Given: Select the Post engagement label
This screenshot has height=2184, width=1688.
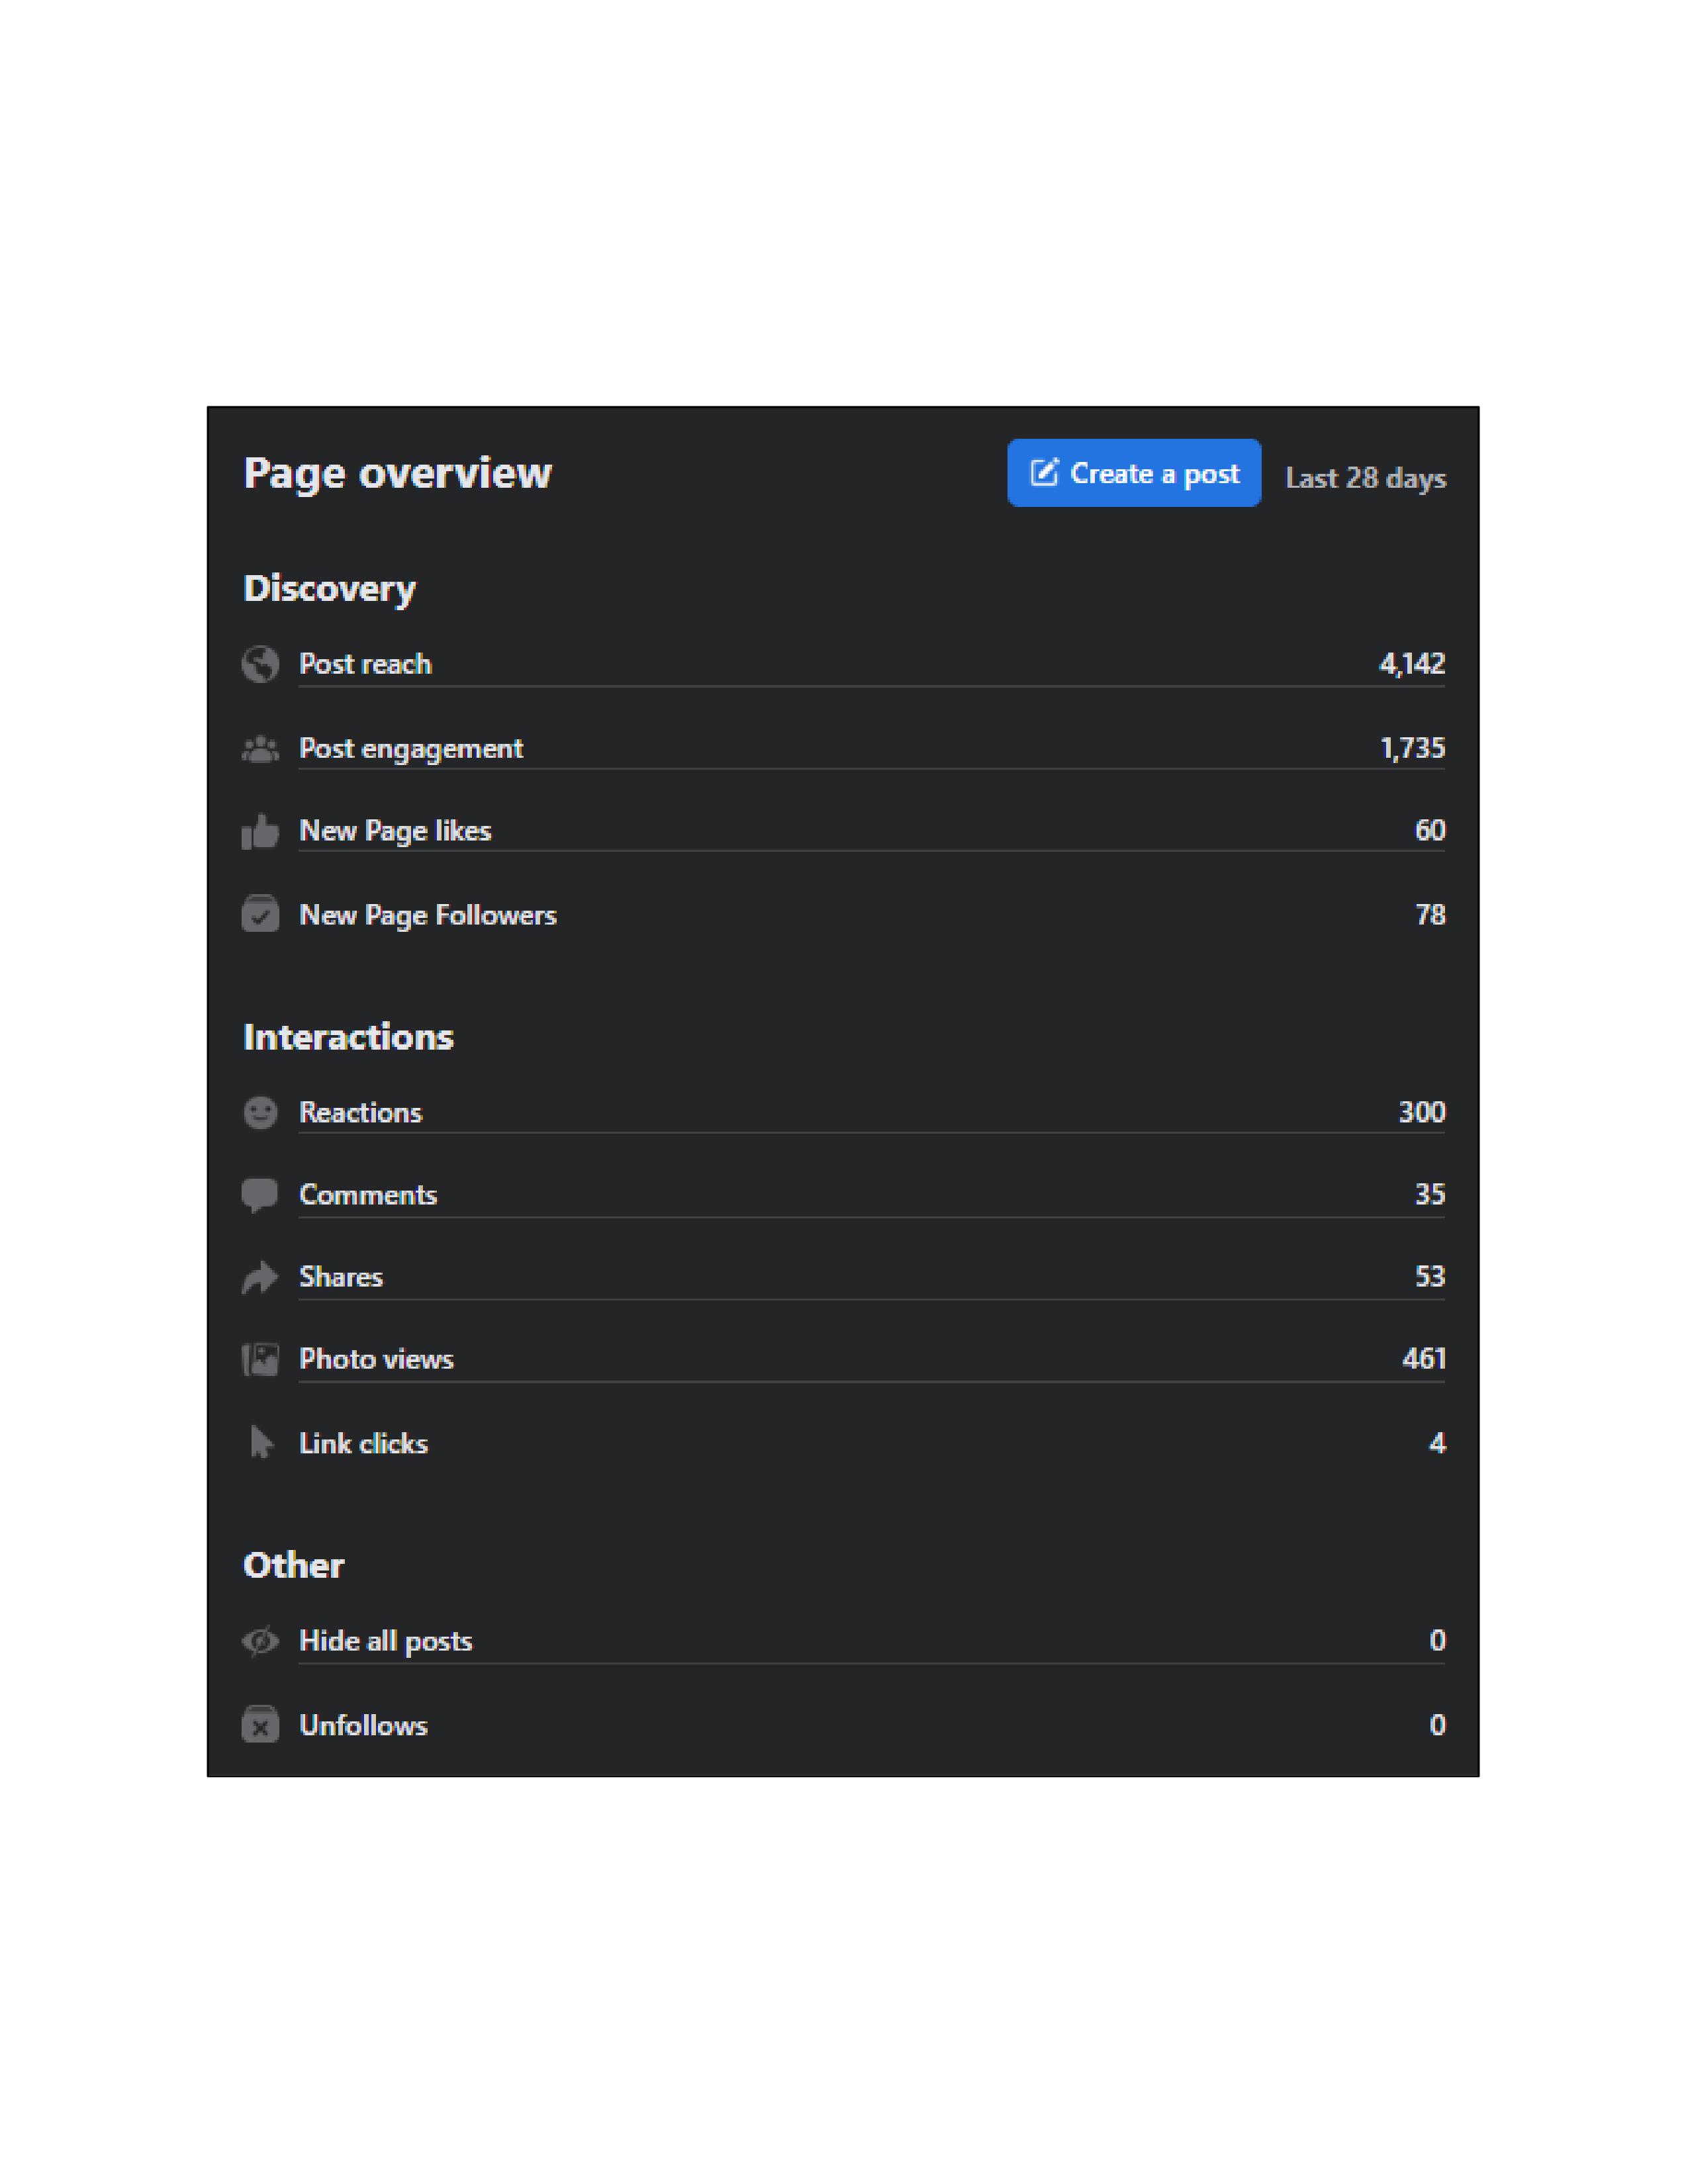Looking at the screenshot, I should (411, 748).
